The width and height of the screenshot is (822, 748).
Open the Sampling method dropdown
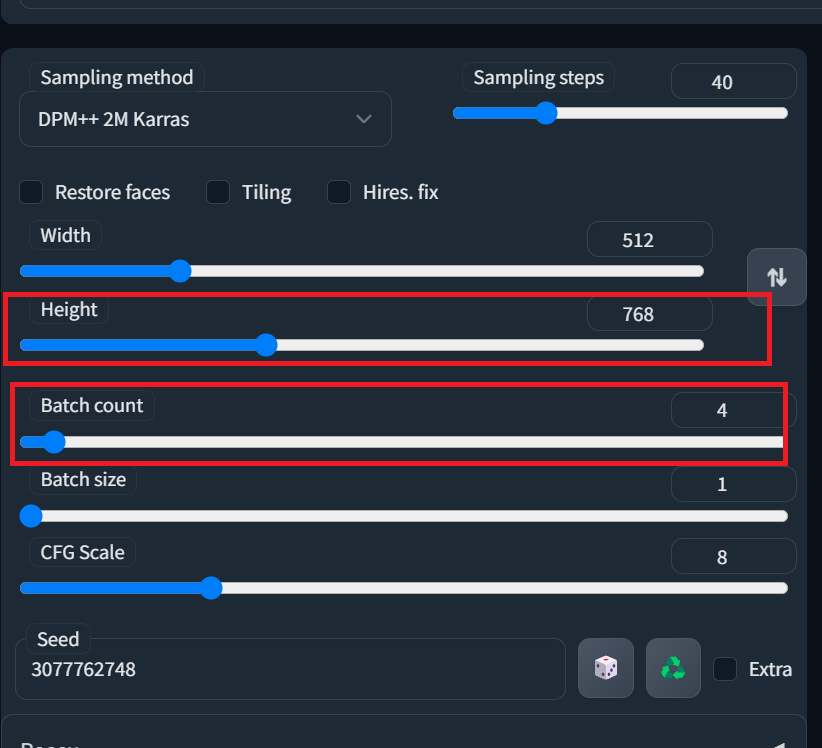205,119
